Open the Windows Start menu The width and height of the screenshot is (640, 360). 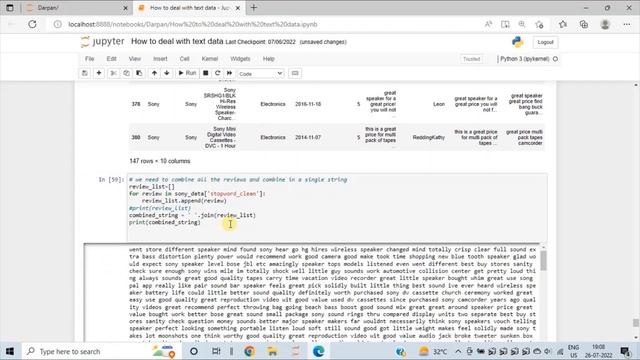pos(10,351)
